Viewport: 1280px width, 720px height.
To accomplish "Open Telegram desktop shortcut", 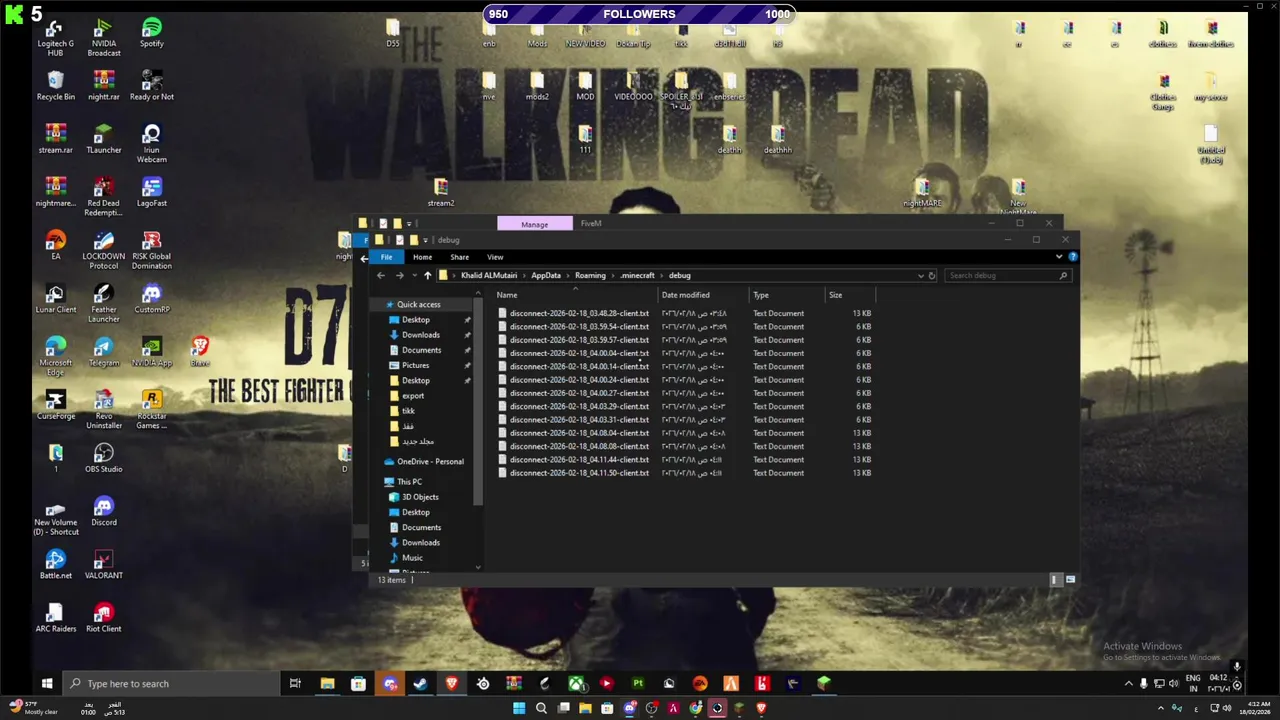I will [x=104, y=352].
